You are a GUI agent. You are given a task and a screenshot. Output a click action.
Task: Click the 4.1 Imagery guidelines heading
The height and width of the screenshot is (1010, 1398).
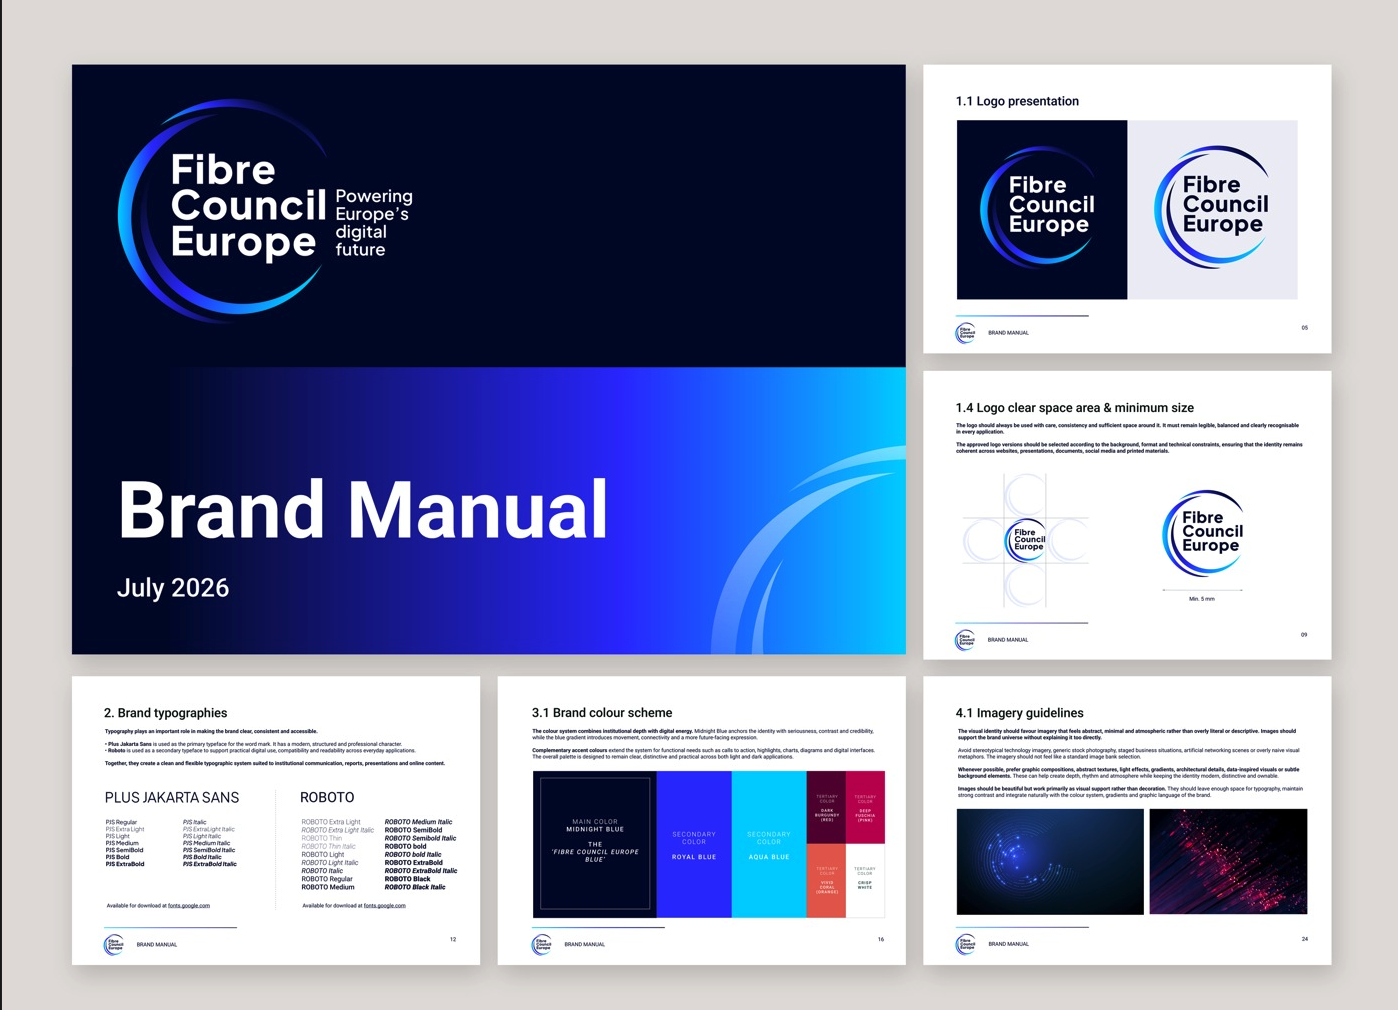pos(1020,713)
